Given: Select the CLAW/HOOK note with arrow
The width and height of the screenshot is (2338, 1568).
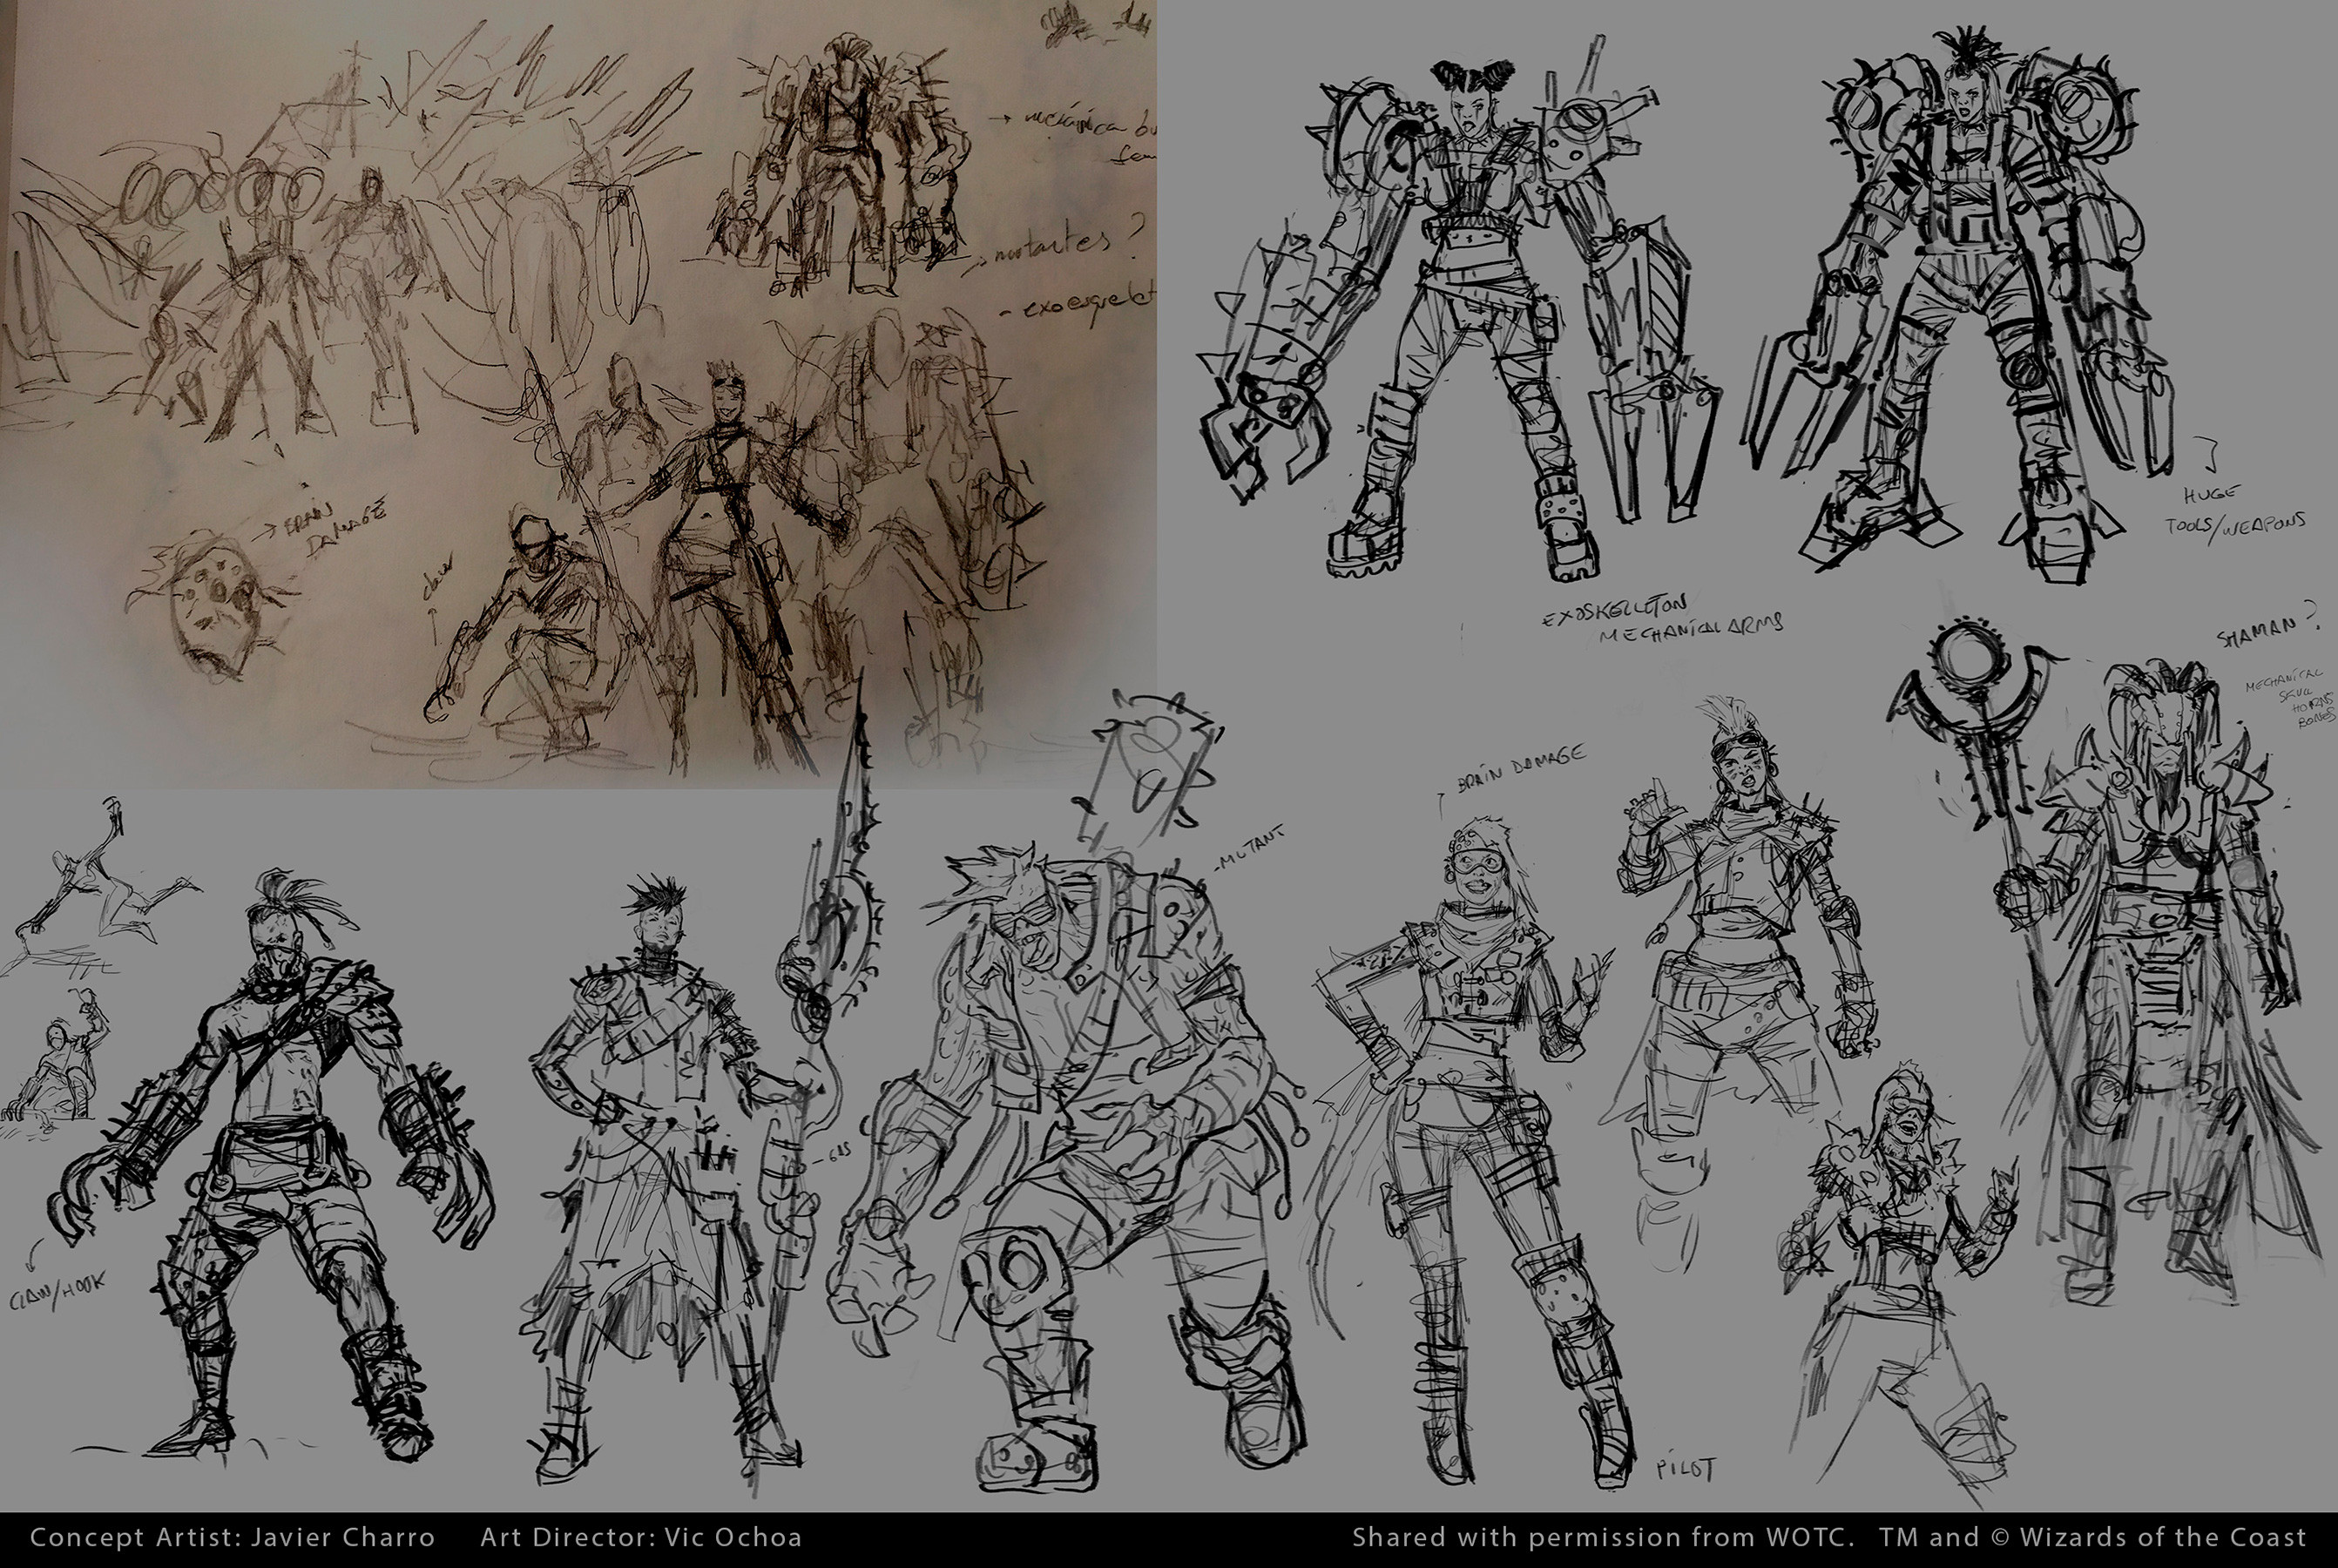Looking at the screenshot, I should (x=58, y=1291).
